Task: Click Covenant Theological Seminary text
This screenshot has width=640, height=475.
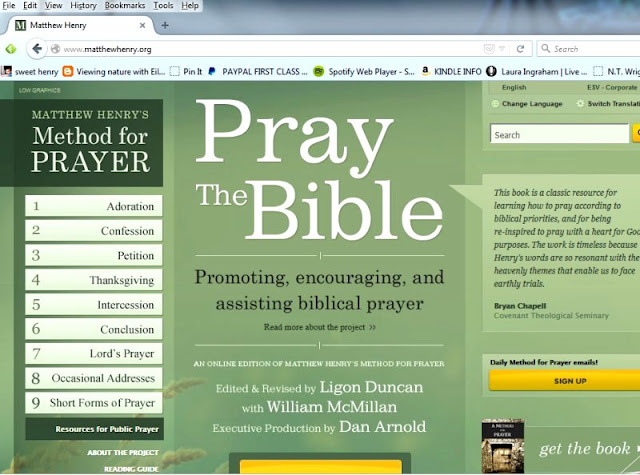Action: 551,315
